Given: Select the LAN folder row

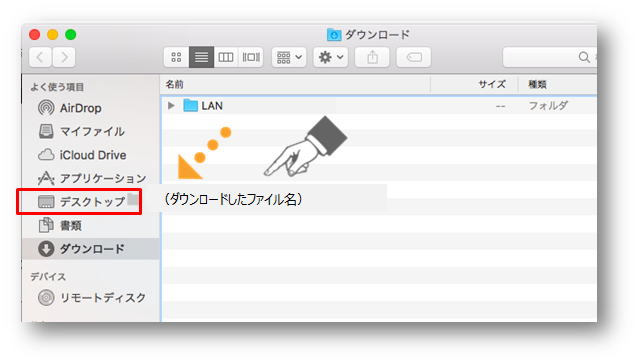Looking at the screenshot, I should point(379,106).
